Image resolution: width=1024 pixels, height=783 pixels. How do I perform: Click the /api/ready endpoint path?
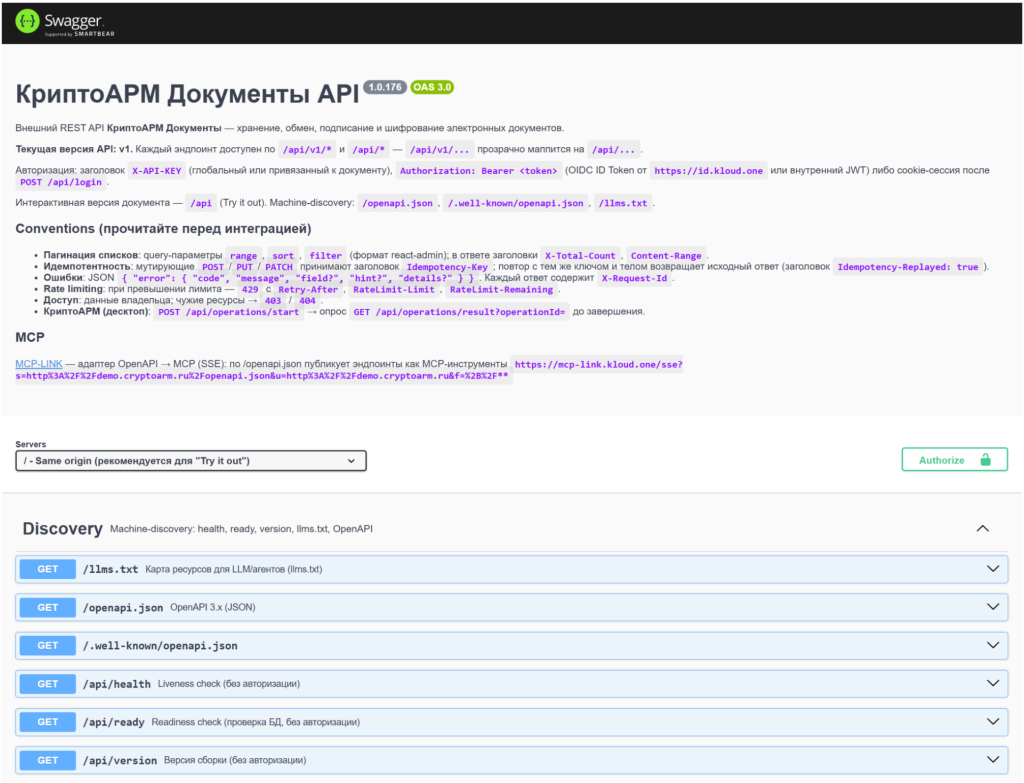click(x=114, y=722)
